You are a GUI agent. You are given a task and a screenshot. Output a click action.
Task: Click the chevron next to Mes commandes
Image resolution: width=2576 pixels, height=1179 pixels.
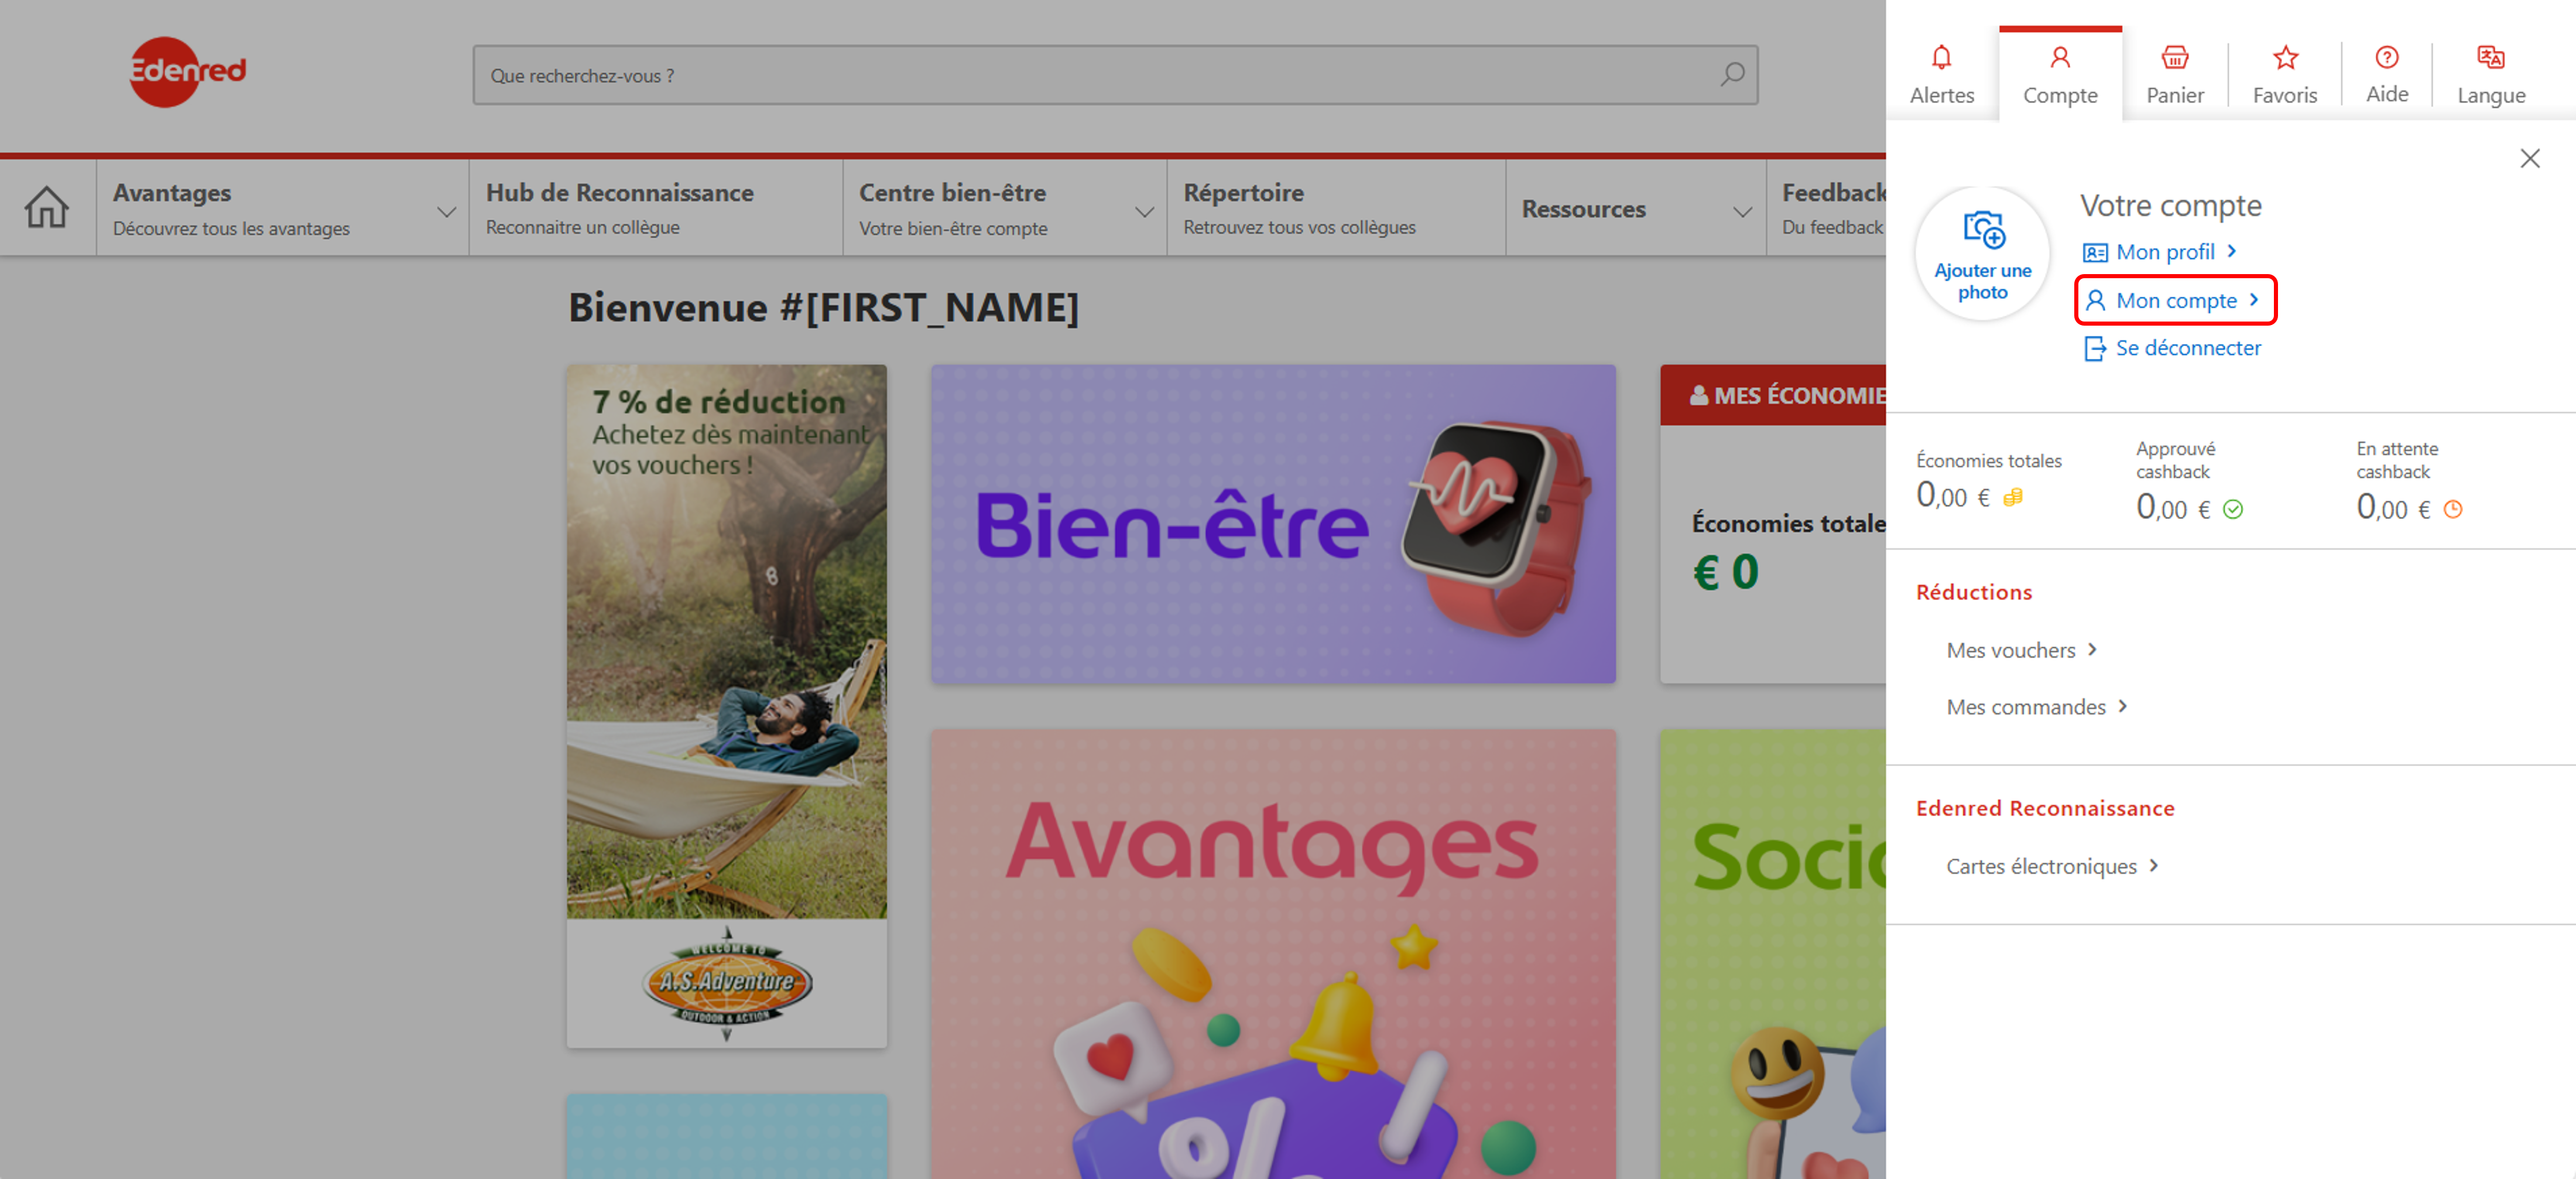click(x=2122, y=706)
